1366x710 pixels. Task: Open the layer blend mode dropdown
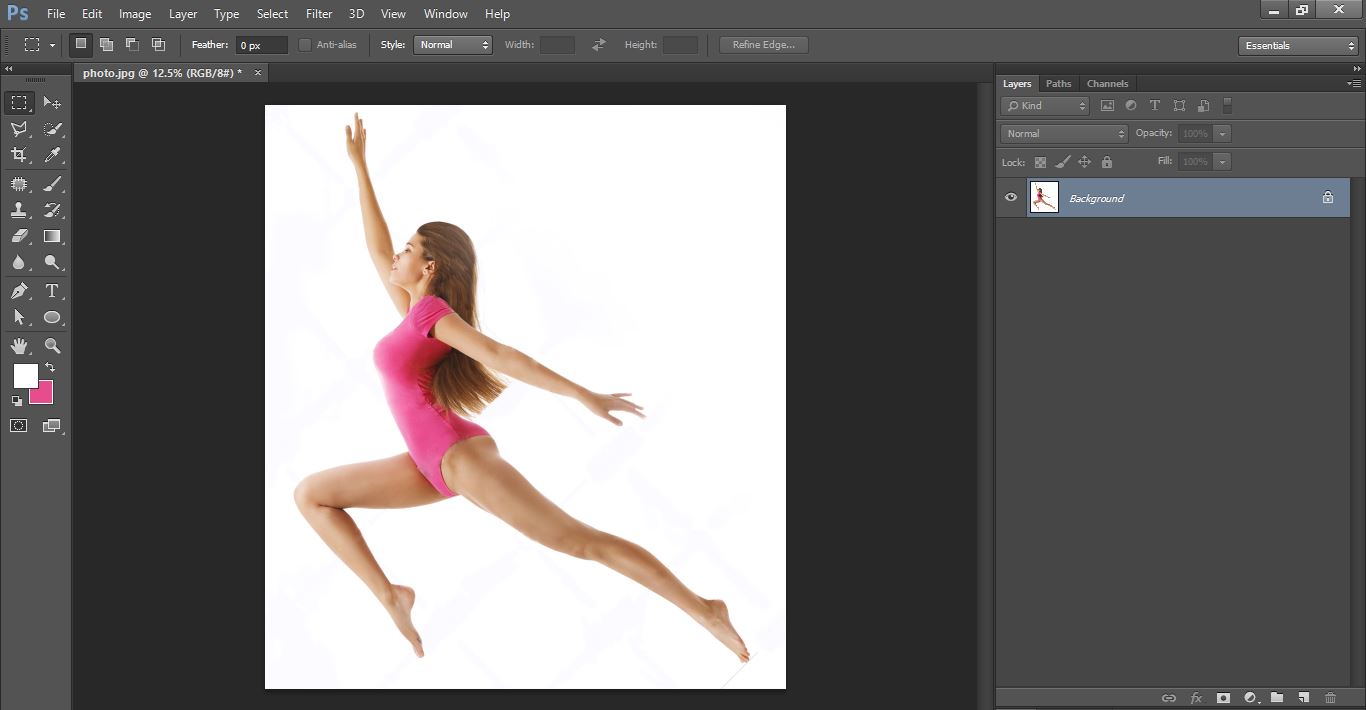1064,134
